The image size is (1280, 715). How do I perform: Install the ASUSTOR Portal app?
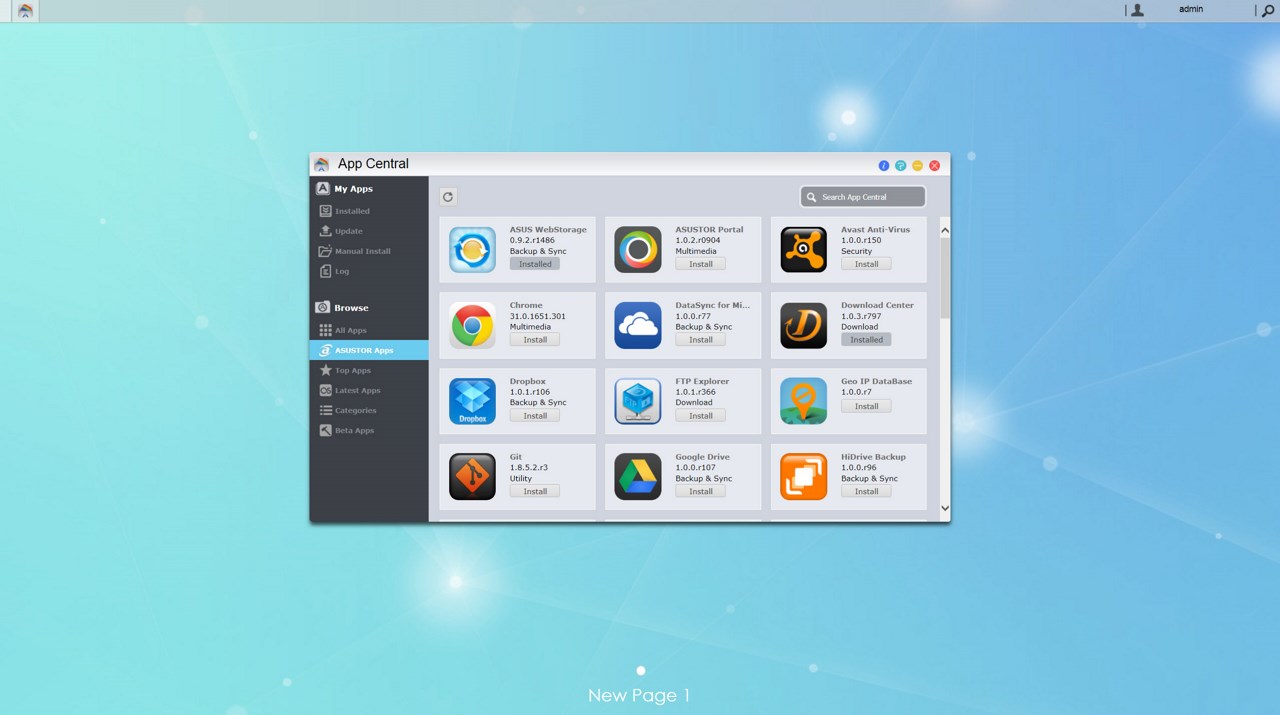[x=701, y=264]
